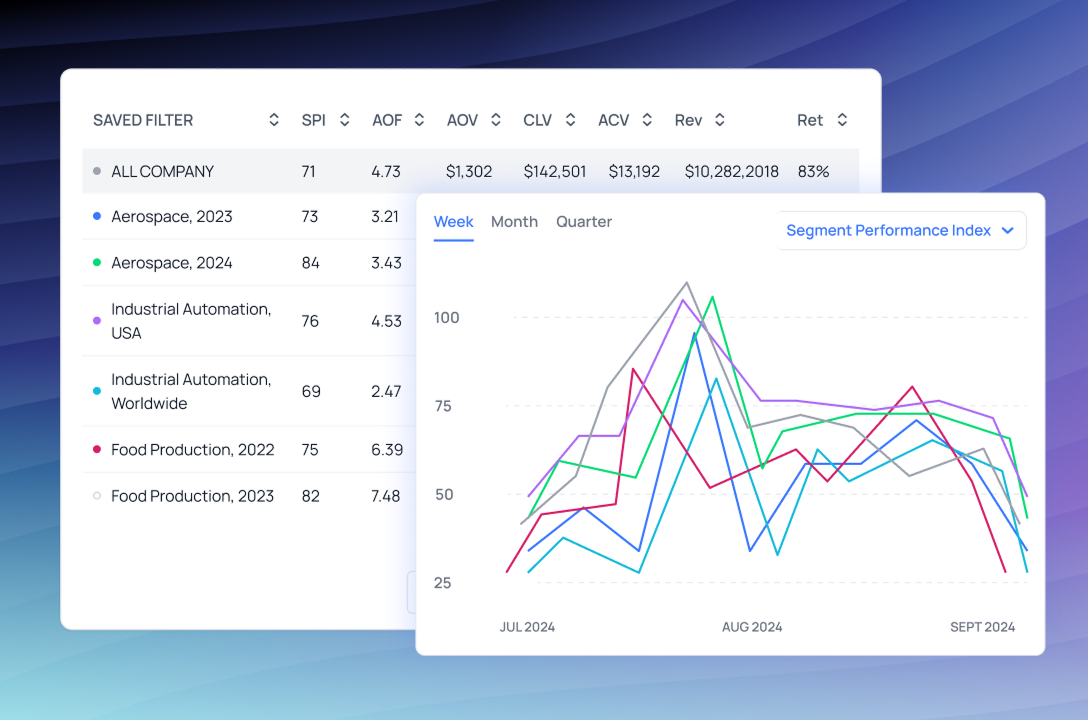
Task: Click the AUG 2024 axis label
Action: click(752, 627)
